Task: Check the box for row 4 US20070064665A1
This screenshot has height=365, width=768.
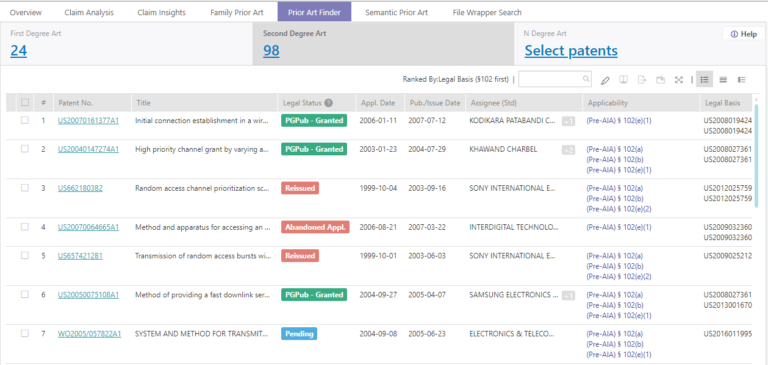Action: 25,227
